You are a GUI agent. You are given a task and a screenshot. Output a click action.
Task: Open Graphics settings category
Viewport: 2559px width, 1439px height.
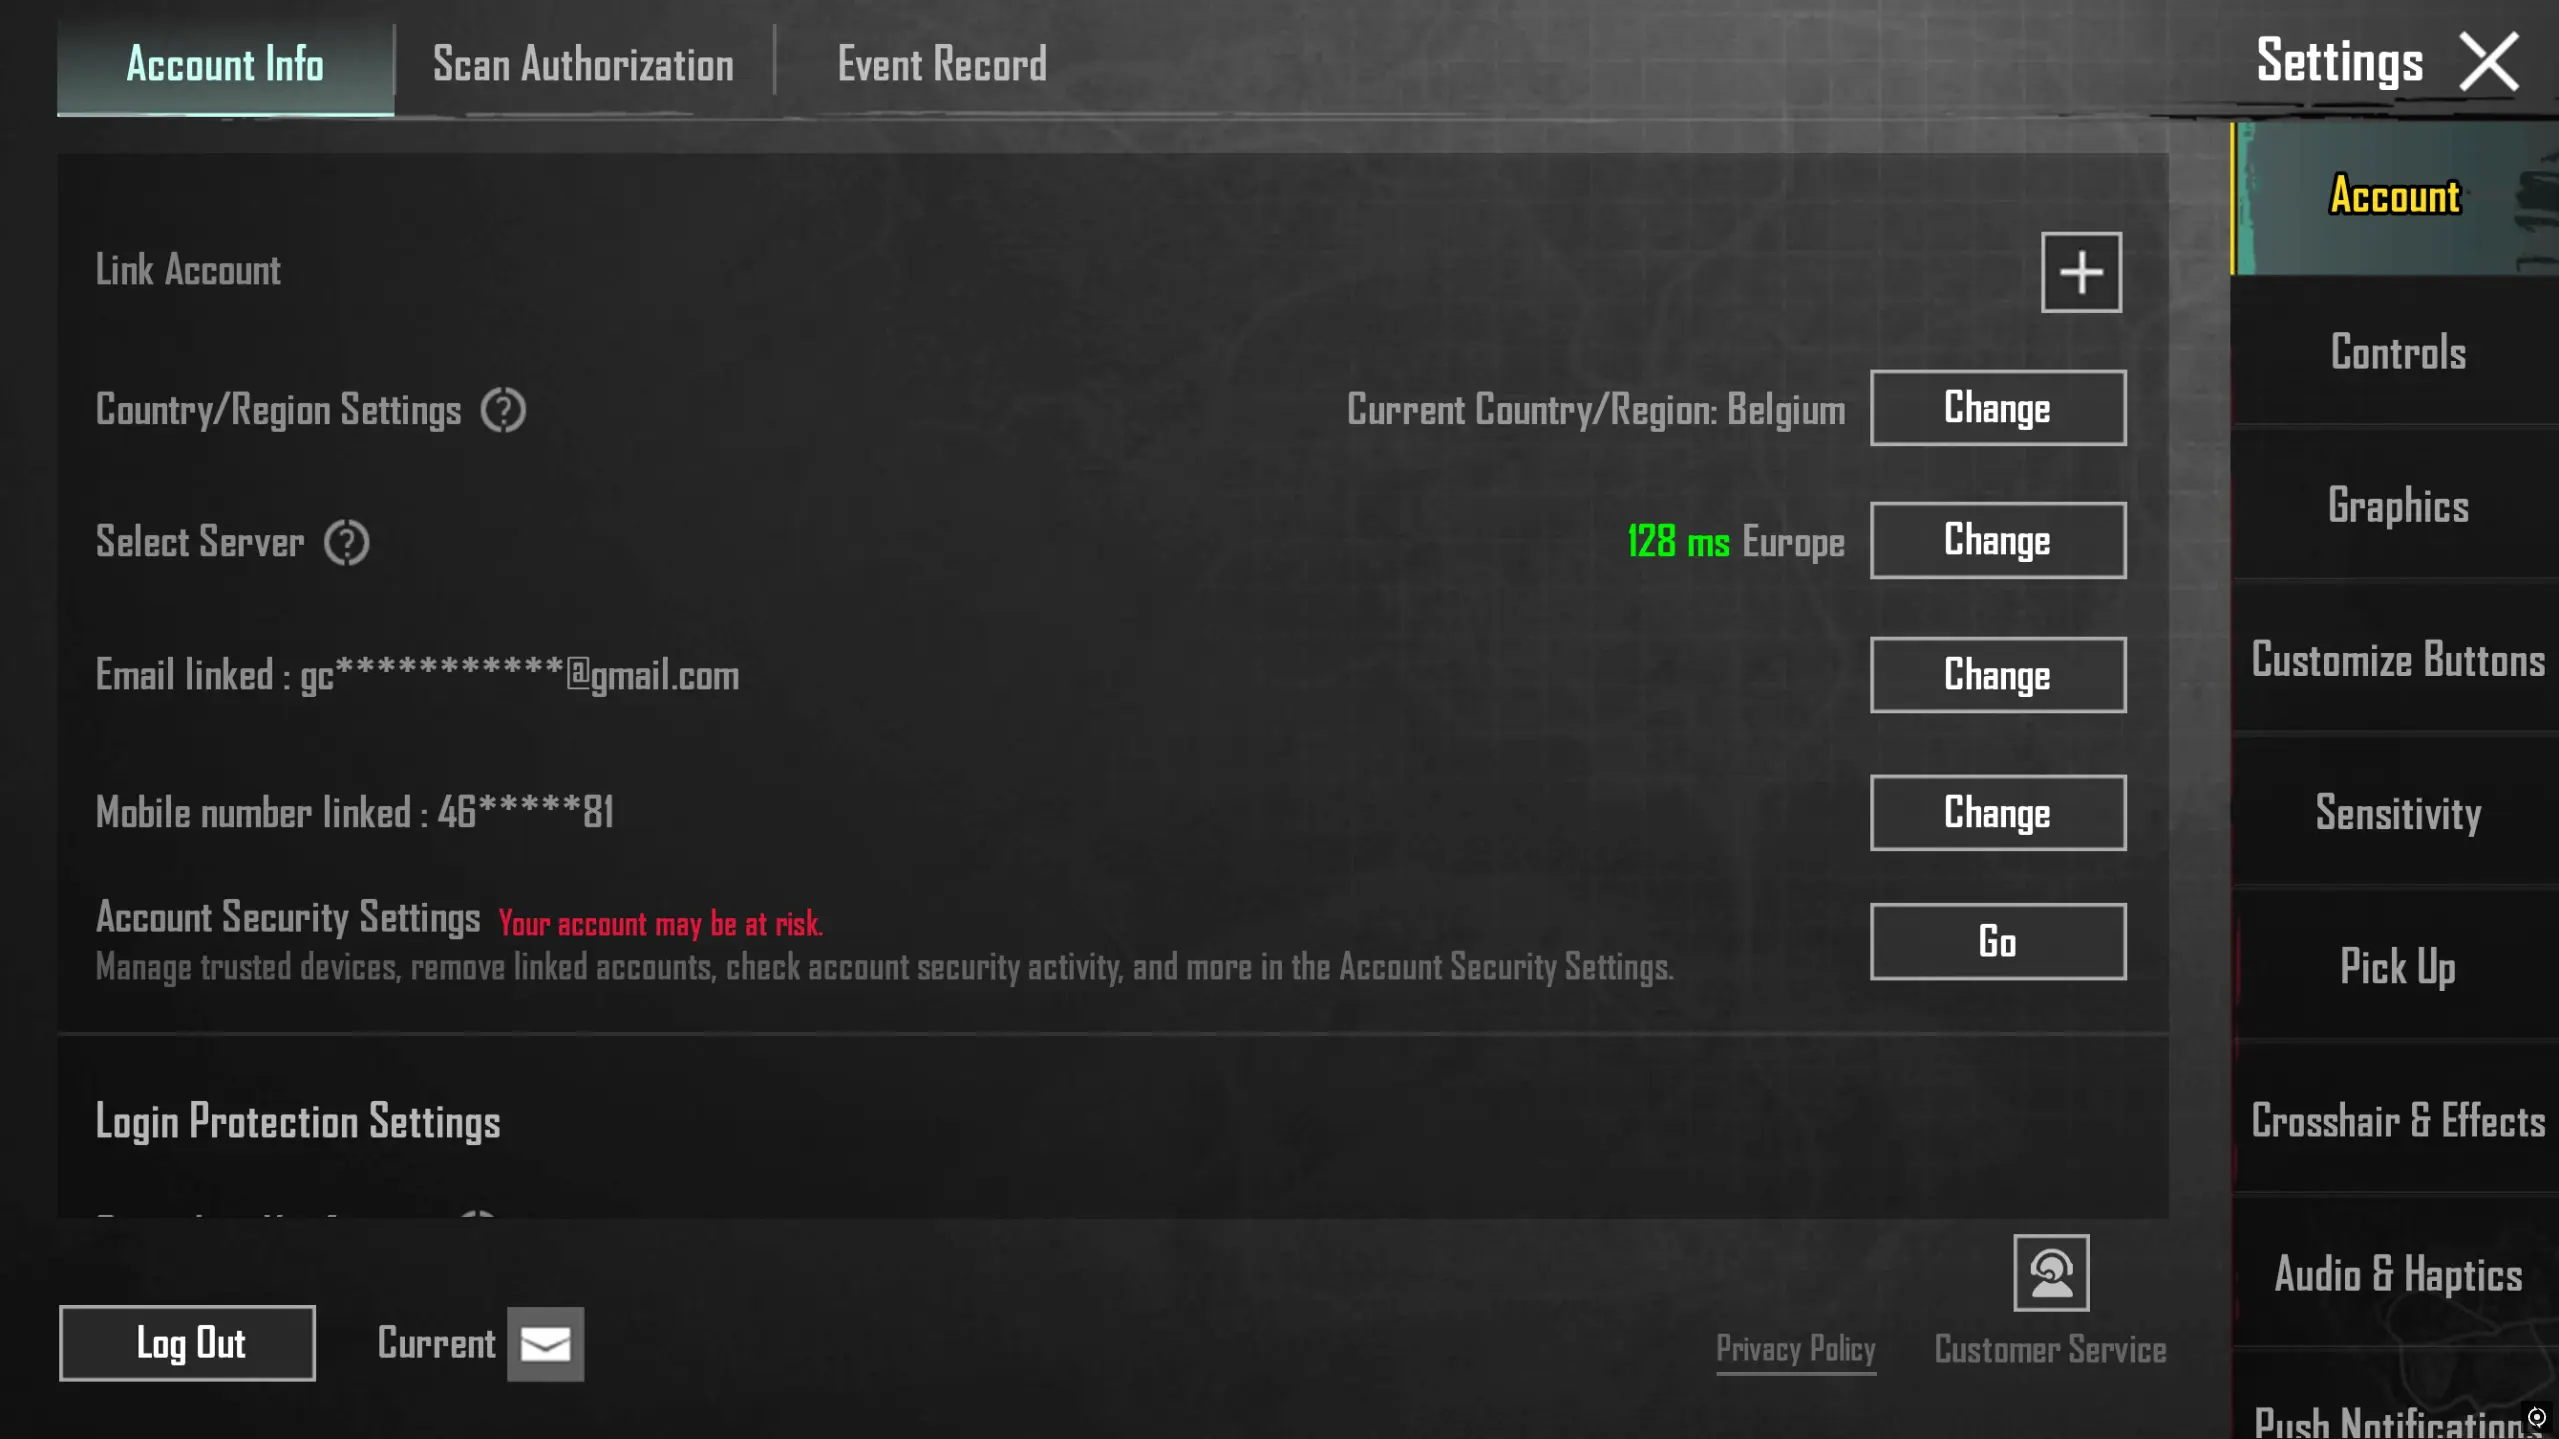2397,505
